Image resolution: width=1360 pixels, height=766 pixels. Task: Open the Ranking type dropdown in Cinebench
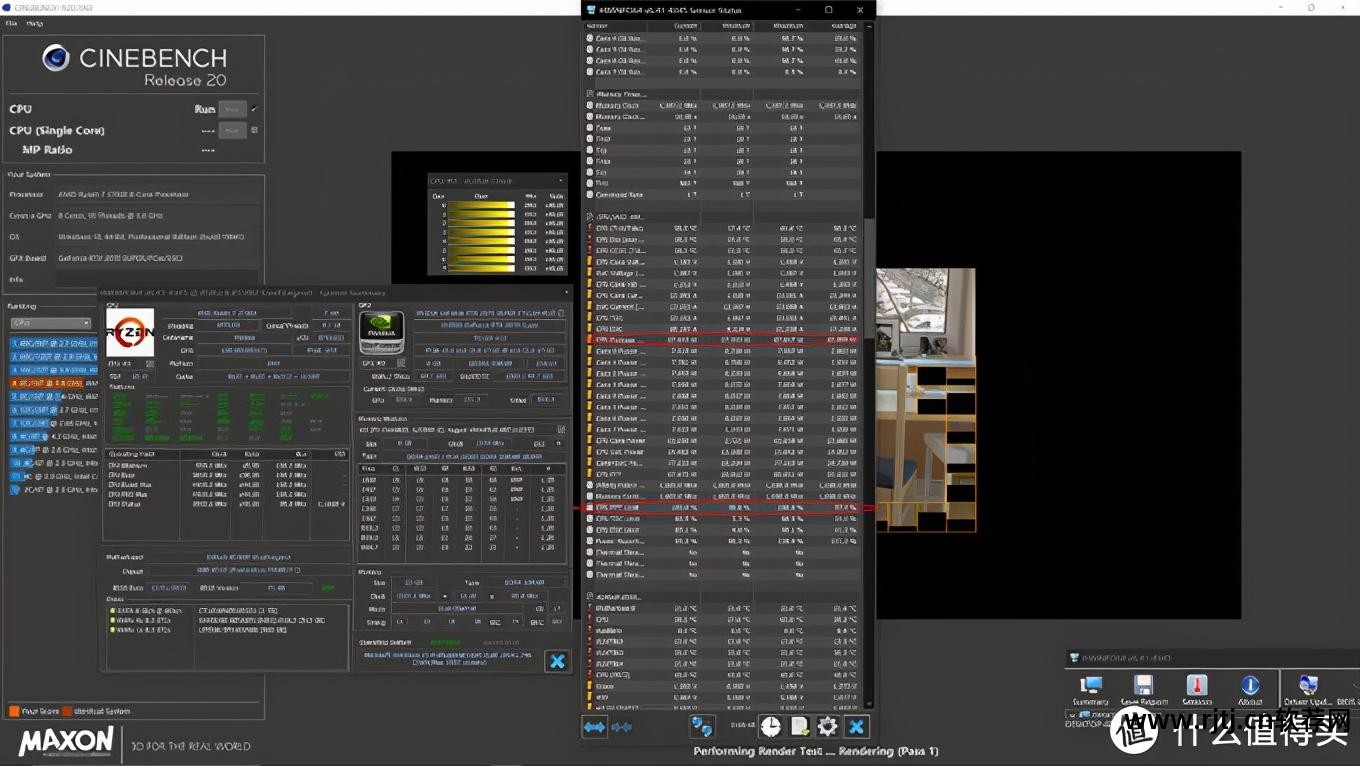tap(50, 323)
